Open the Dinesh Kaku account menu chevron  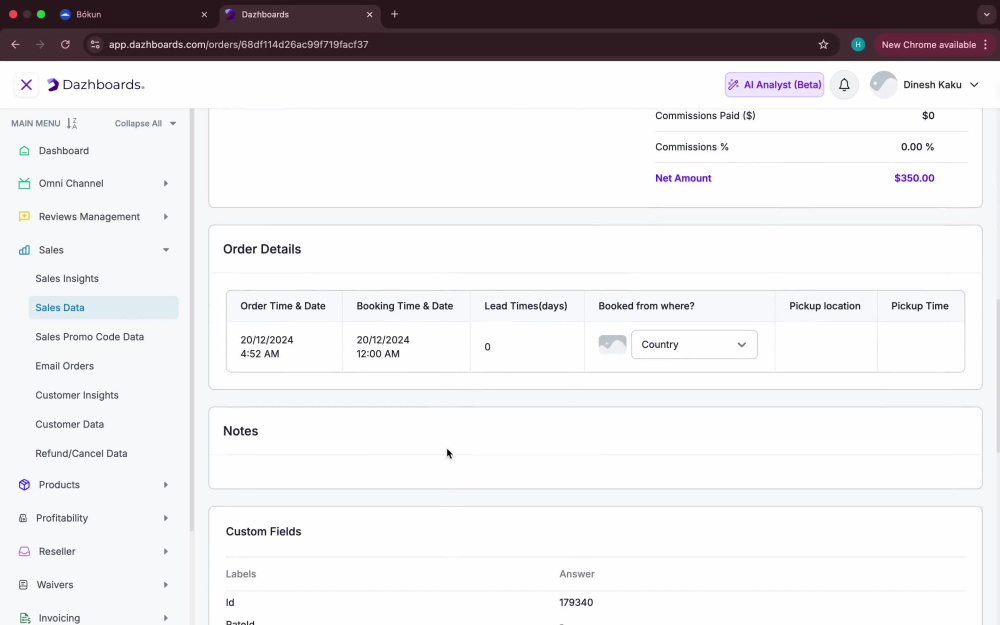click(974, 85)
